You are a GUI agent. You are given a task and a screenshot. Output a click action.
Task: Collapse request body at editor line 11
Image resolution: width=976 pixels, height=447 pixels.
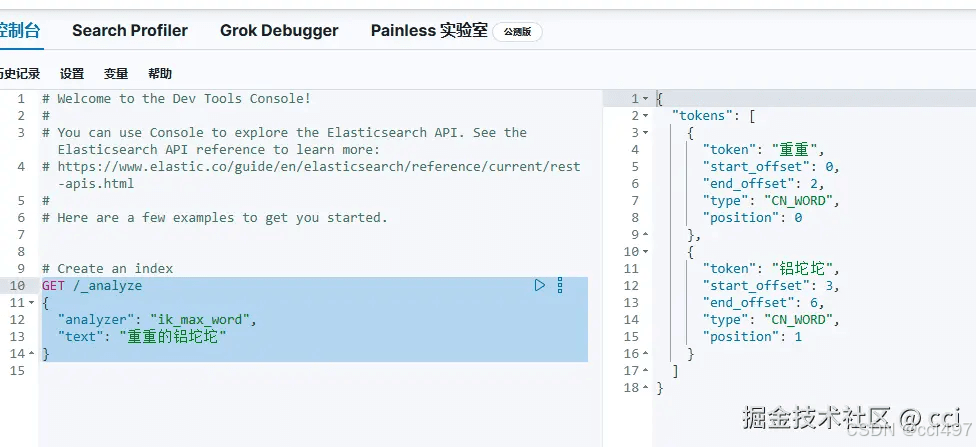tap(31, 303)
